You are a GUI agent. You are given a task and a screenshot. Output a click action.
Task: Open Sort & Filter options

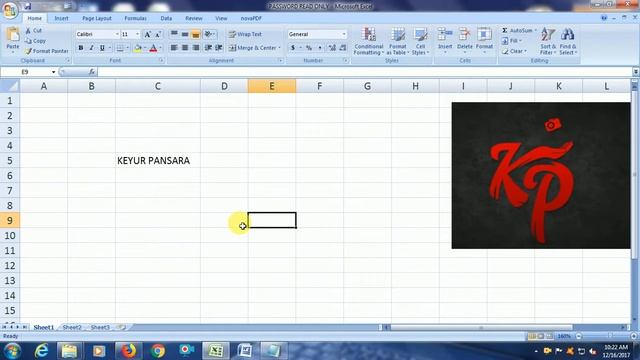(x=548, y=41)
